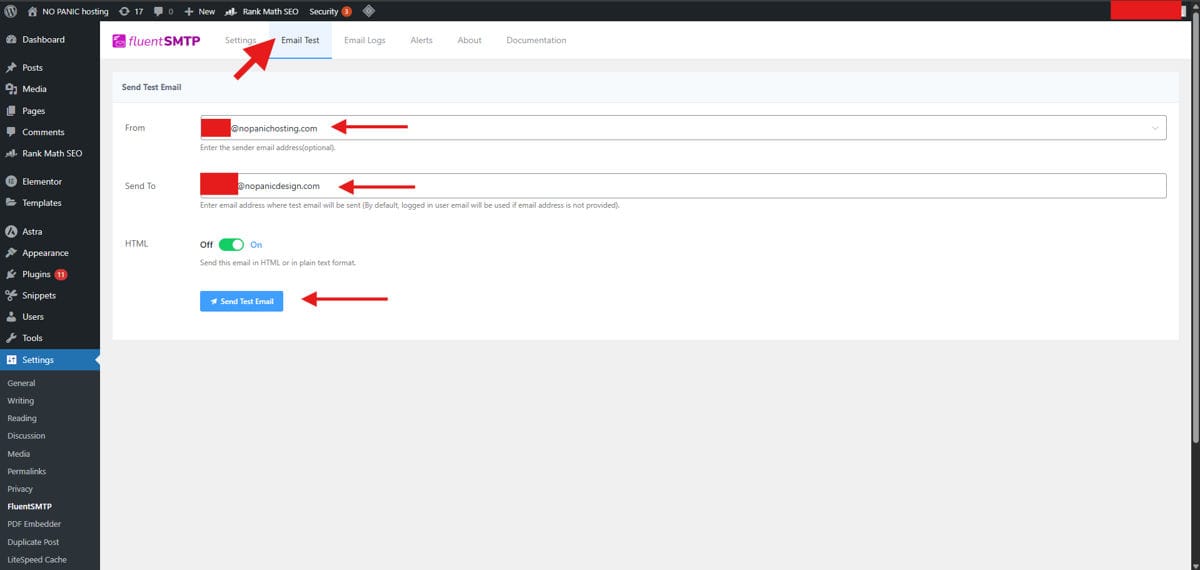Check the 17 pending updates icon
The image size is (1200, 570).
[x=131, y=11]
